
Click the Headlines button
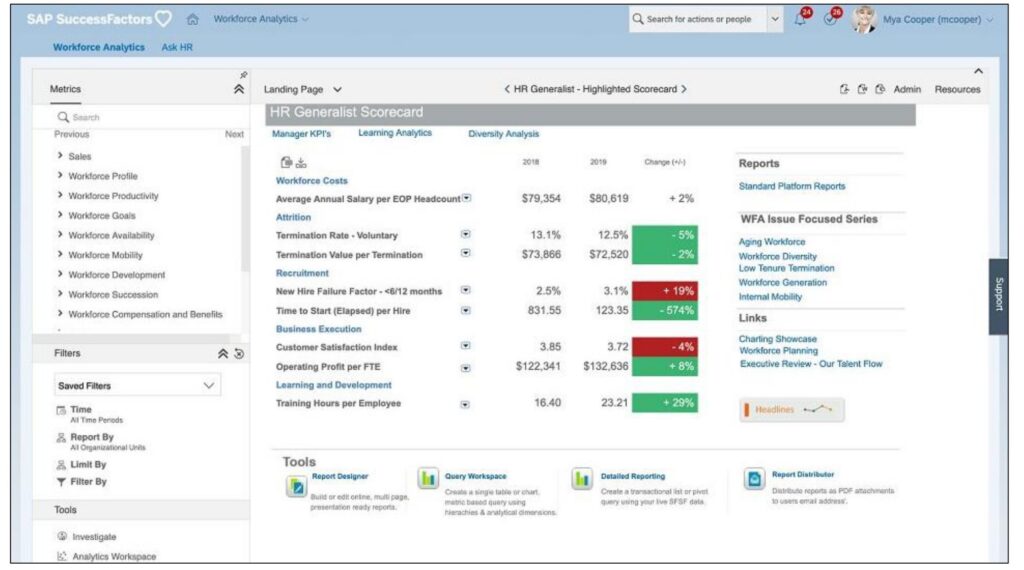pyautogui.click(x=792, y=409)
